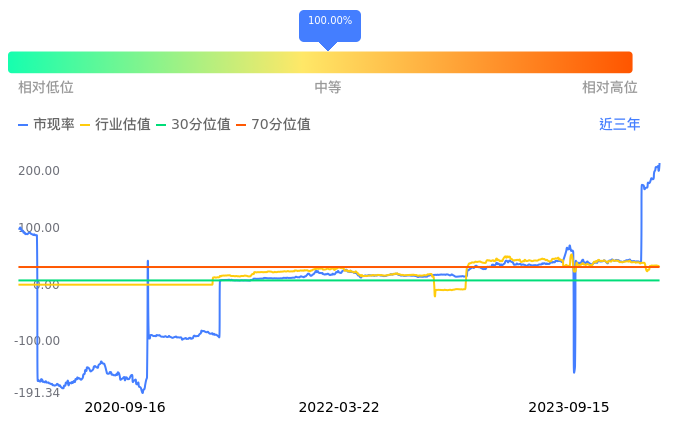Click the 2023-09-15 date axis label
The image size is (686, 442).
pos(568,408)
